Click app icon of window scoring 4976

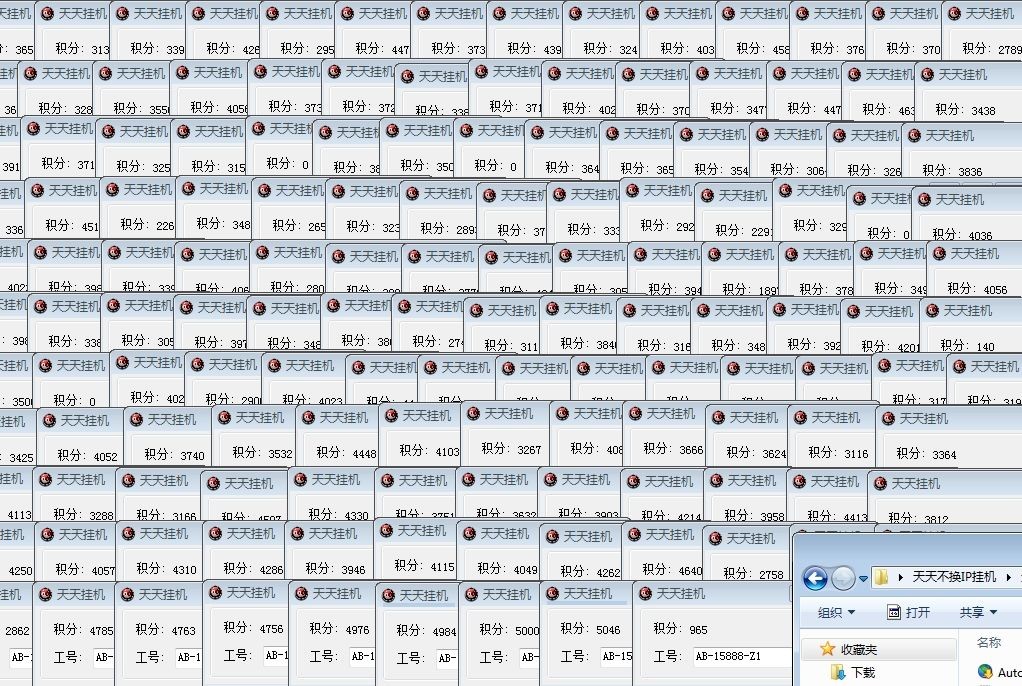tap(301, 593)
